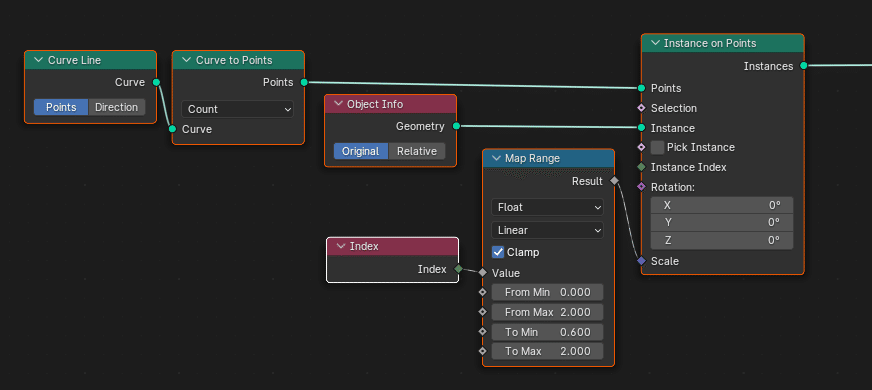
Task: Click the From Min value field
Action: pyautogui.click(x=548, y=292)
